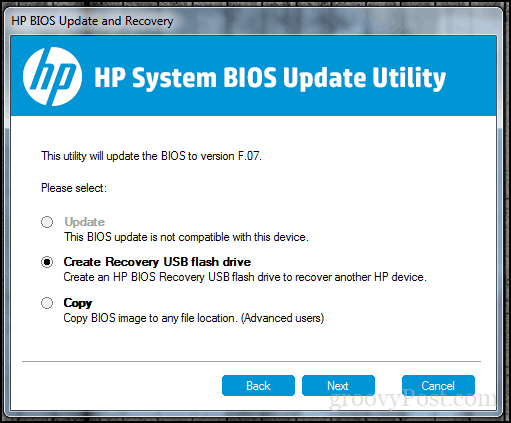Click the HP logo in the banner
Image resolution: width=511 pixels, height=423 pixels.
pyautogui.click(x=52, y=77)
